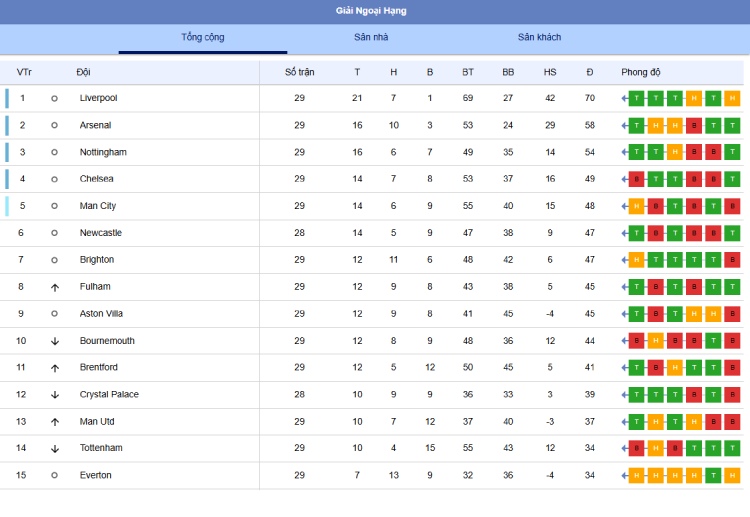Click the circle icon next to Liverpool

[55, 99]
